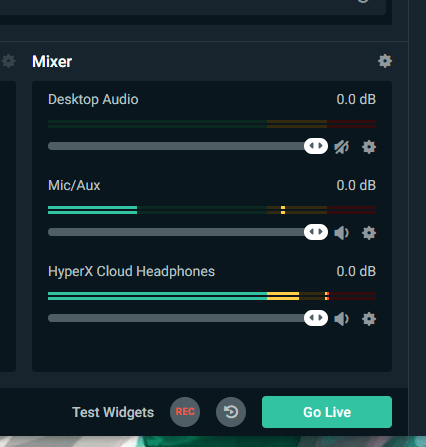This screenshot has width=426, height=447.
Task: Click the Desktop Audio label
Action: (x=93, y=99)
